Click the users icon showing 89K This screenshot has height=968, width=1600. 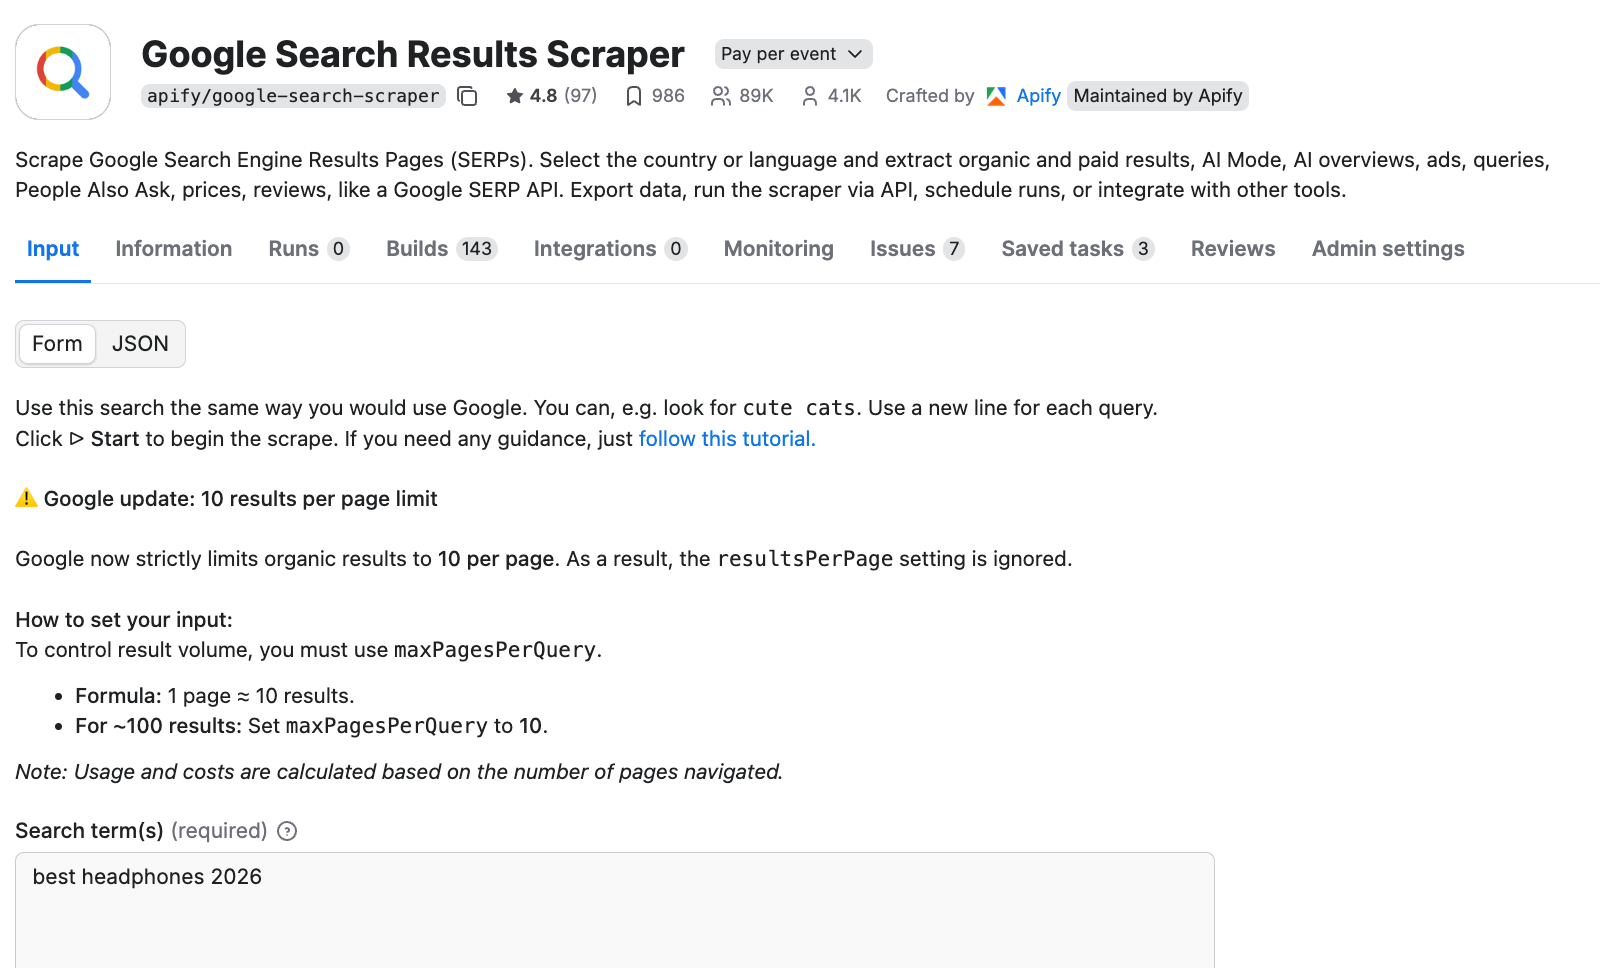click(x=719, y=95)
